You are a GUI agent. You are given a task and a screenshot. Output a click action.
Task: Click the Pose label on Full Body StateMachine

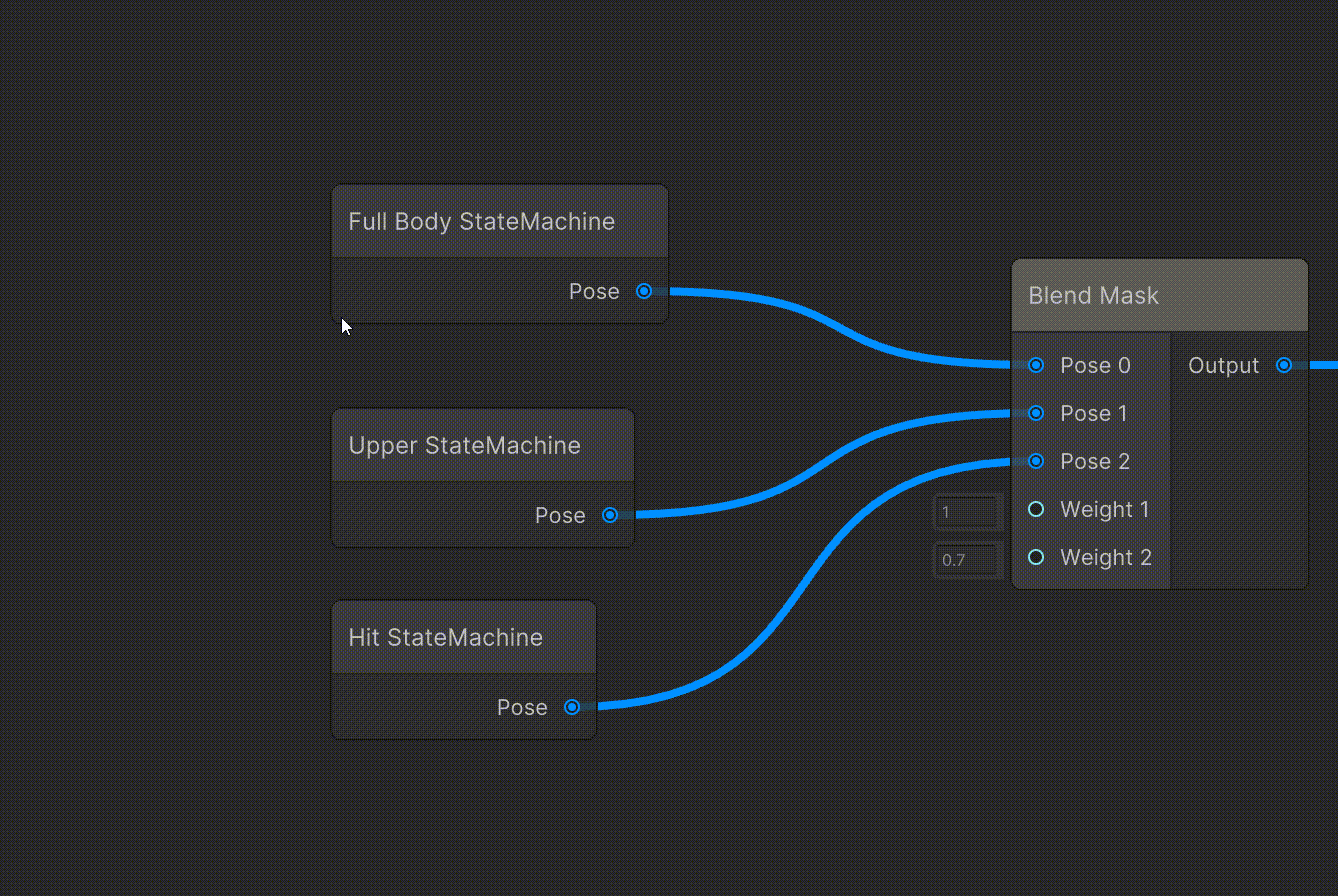[x=594, y=292]
